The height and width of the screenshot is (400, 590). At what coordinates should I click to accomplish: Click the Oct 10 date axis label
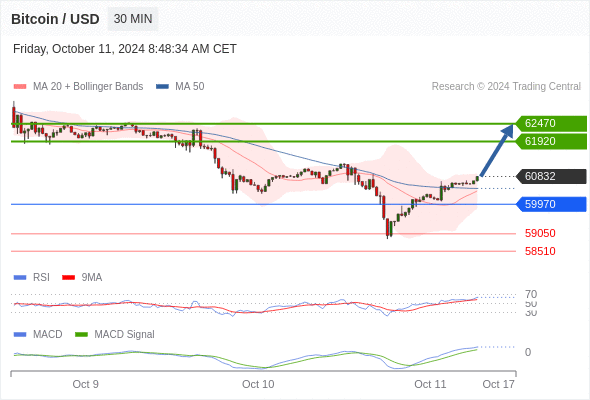258,384
